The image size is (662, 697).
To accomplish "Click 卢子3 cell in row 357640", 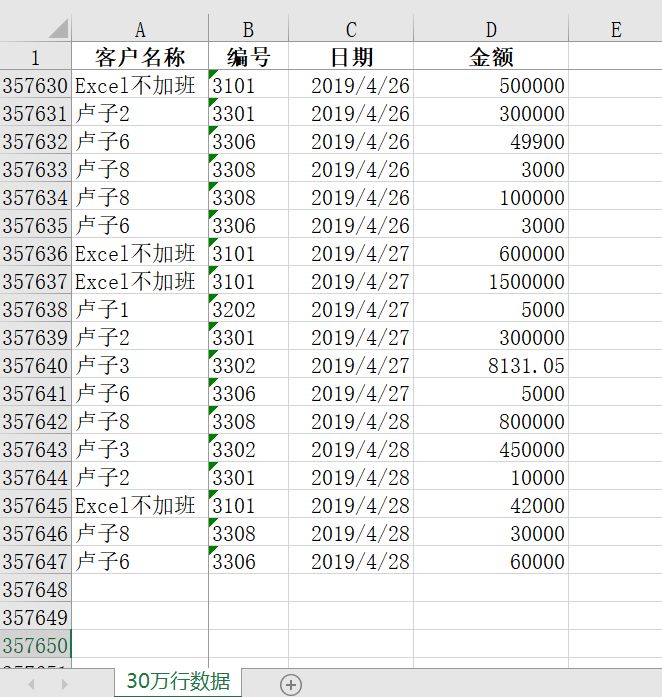I will pos(140,365).
